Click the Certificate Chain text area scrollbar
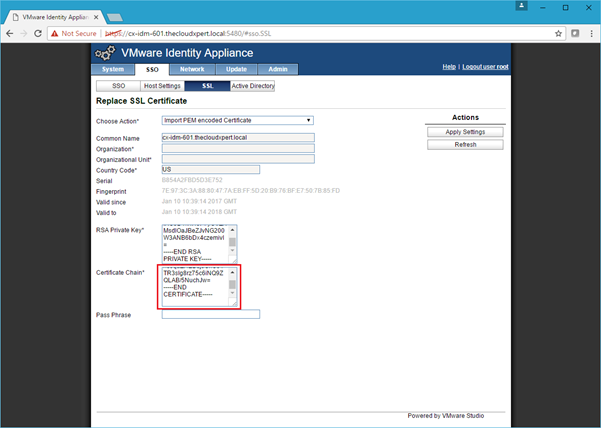 click(234, 284)
